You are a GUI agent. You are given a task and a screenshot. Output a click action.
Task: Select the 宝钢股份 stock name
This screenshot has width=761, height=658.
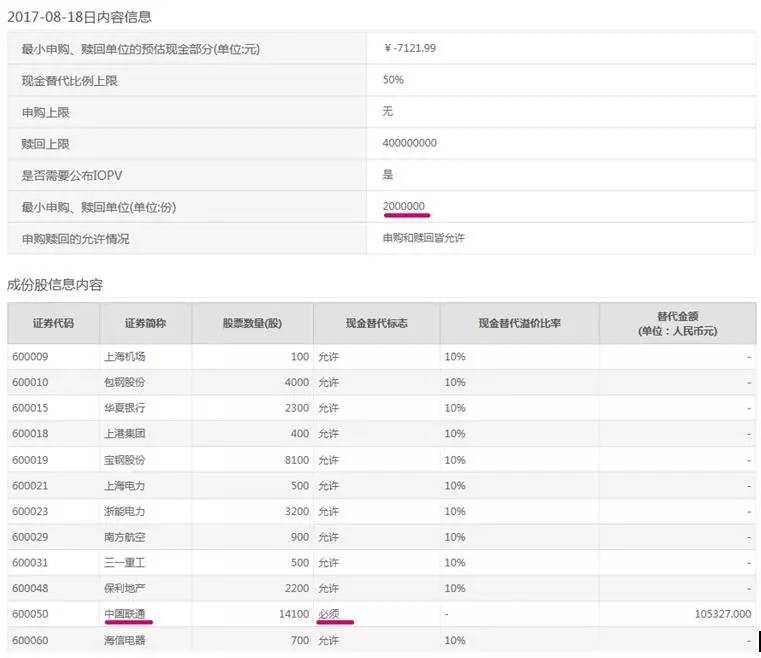pos(125,460)
